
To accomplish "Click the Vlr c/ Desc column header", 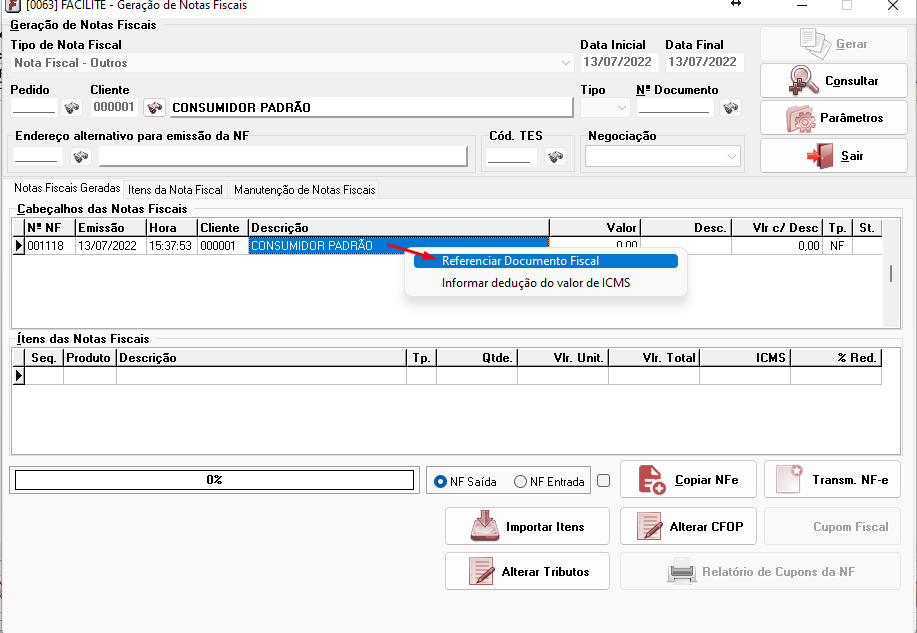I will 777,228.
